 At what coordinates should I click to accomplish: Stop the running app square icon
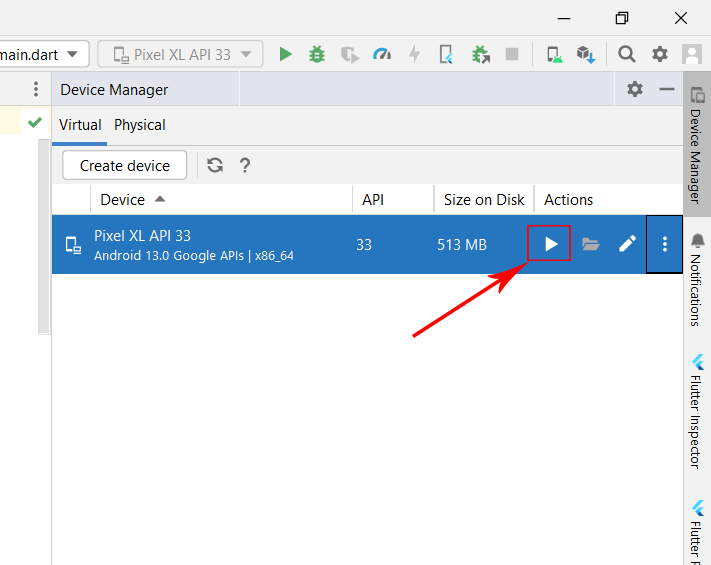pyautogui.click(x=512, y=54)
